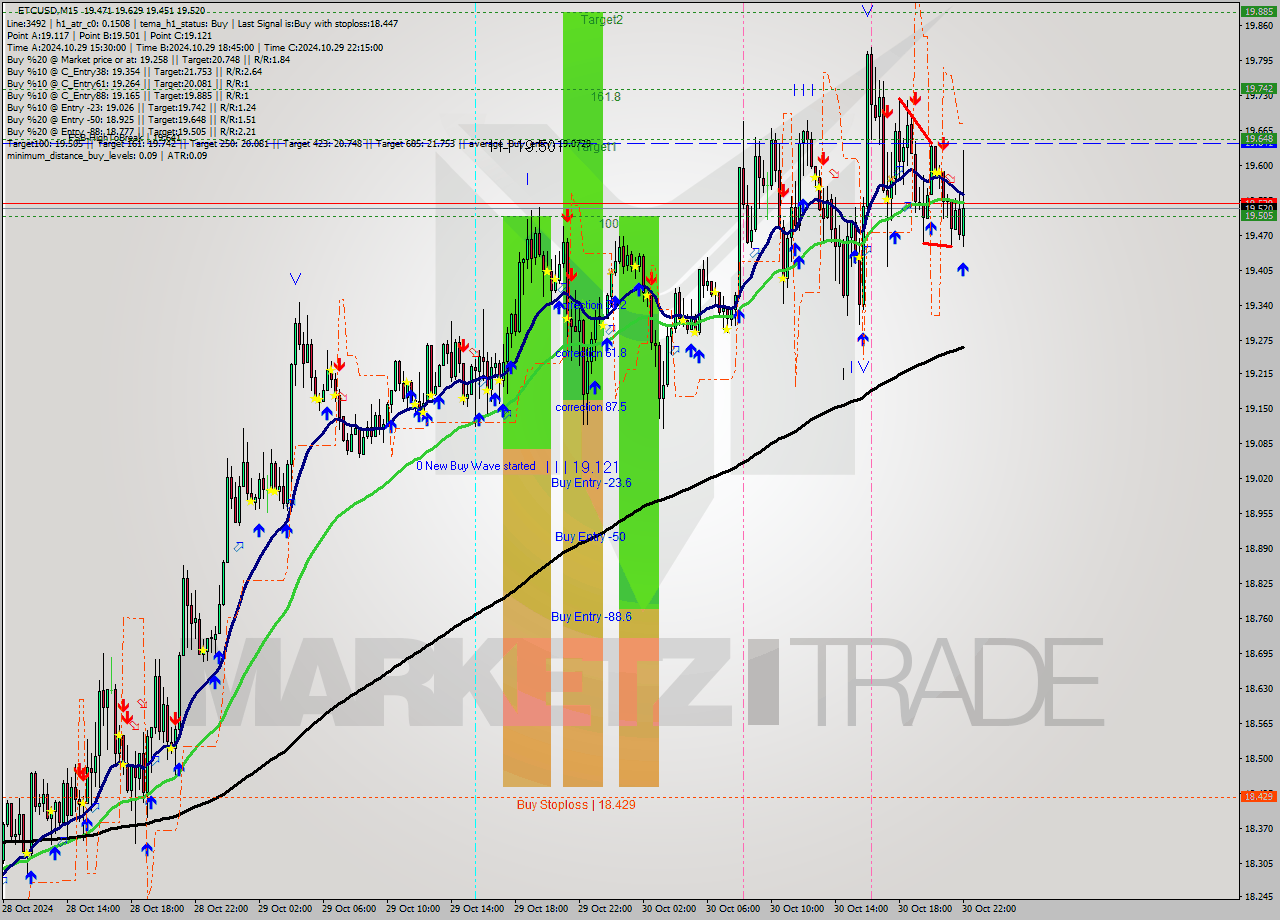Click the 19.405 price axis label
Screen dimensions: 1280x920
(1258, 271)
